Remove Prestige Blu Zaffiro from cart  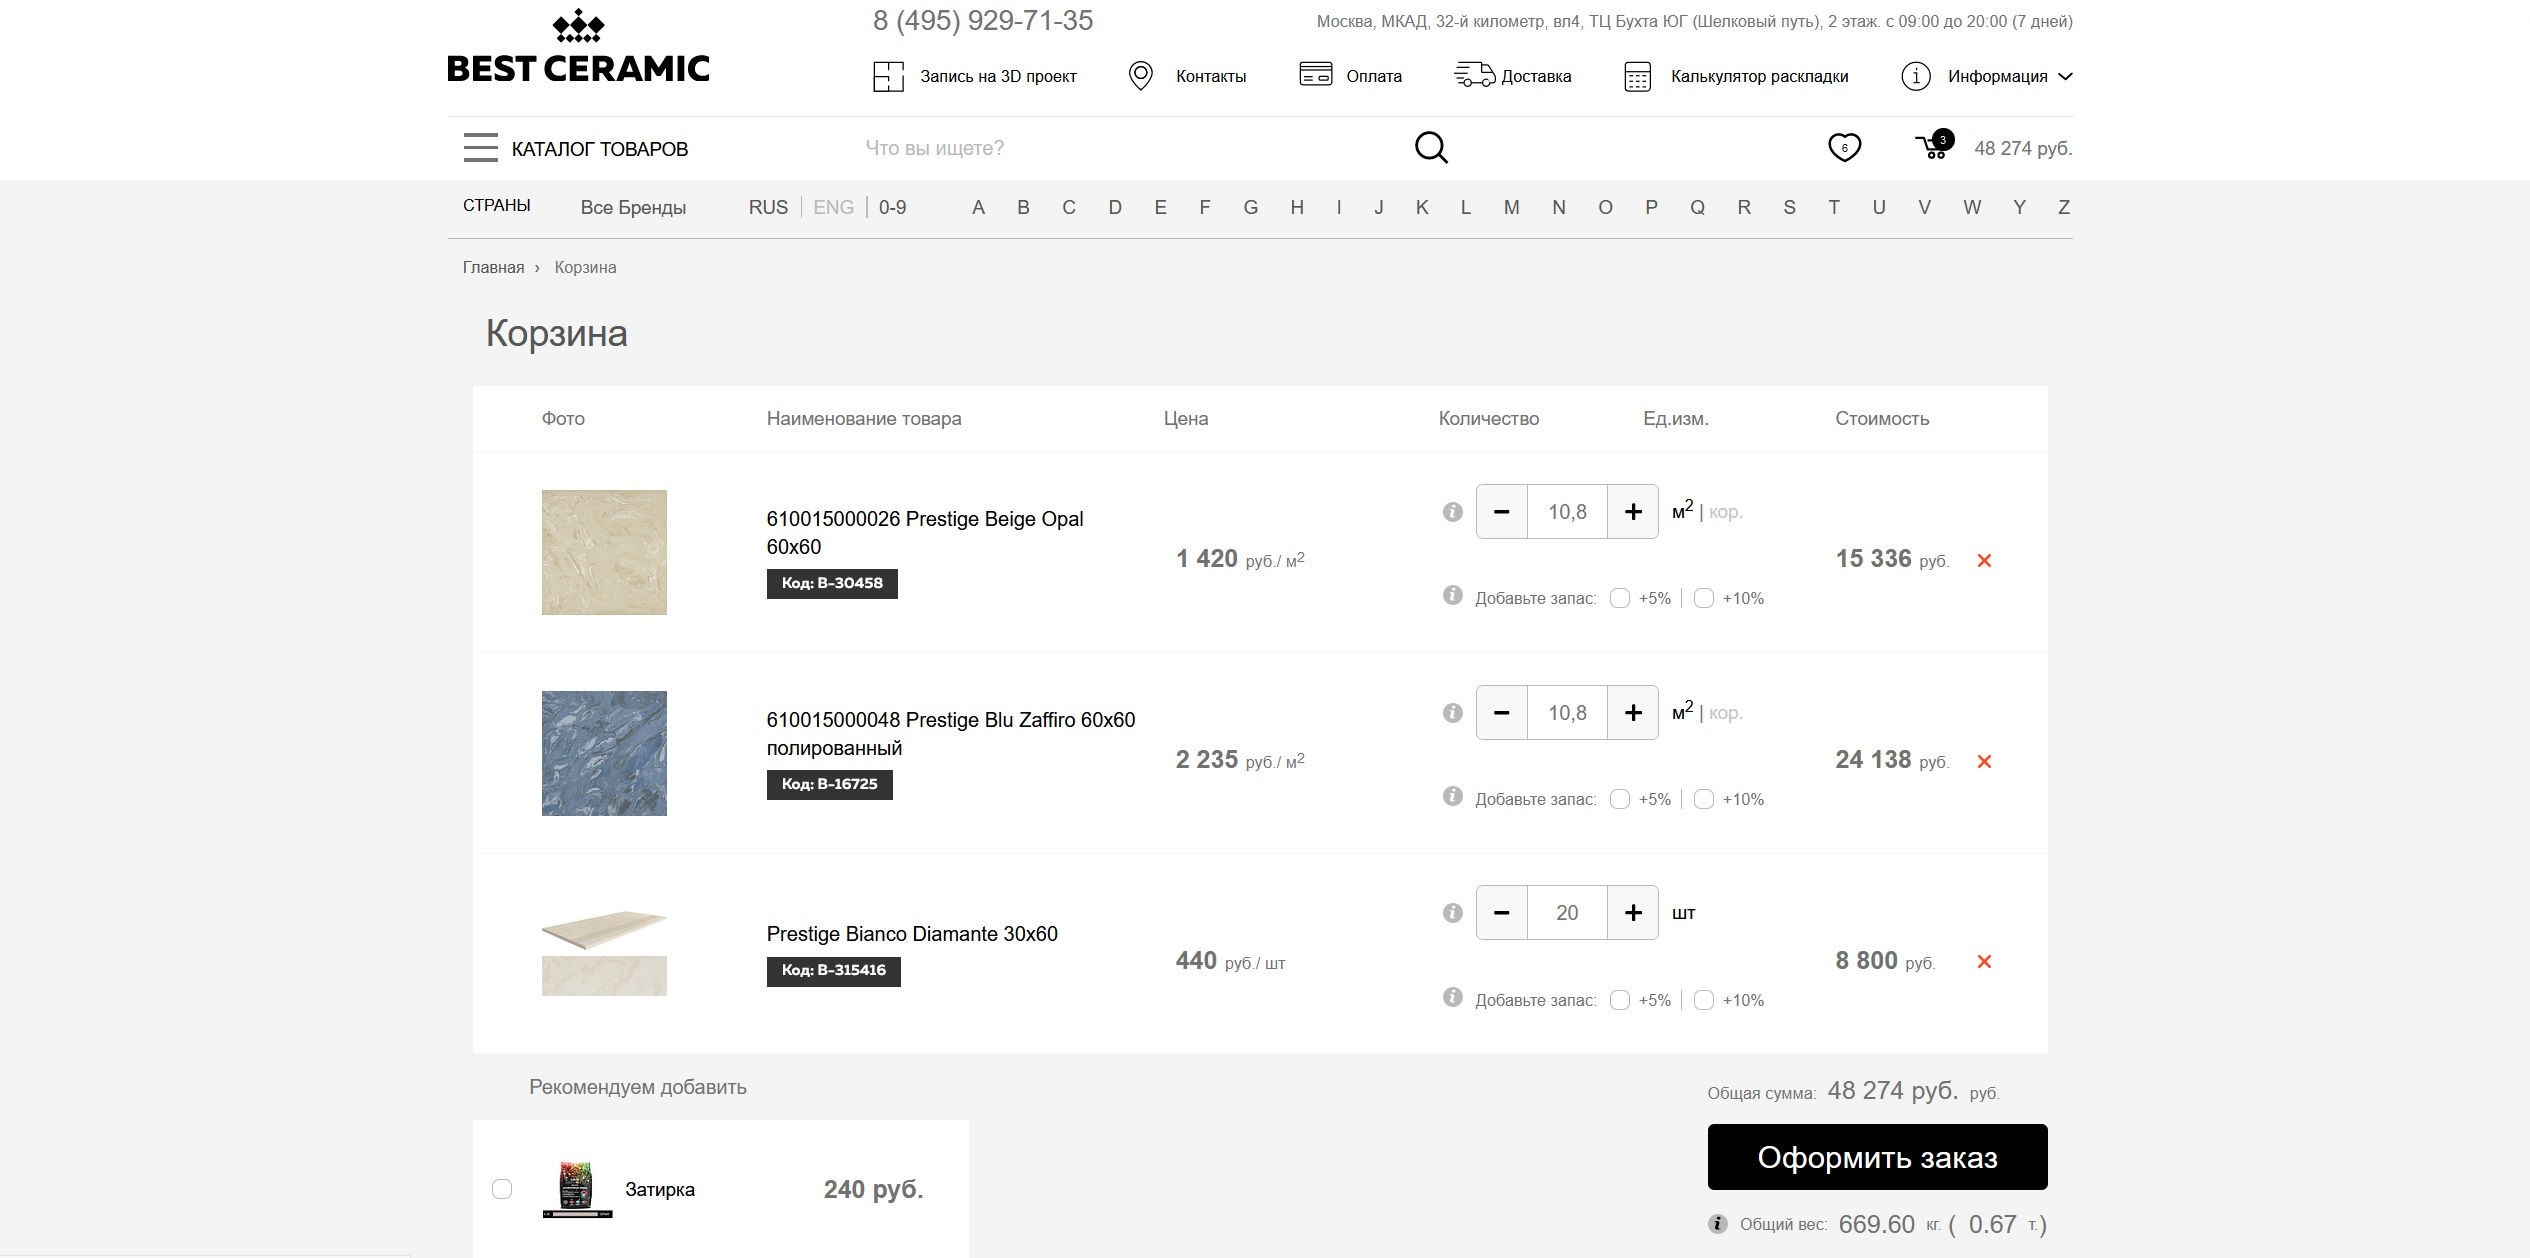coord(1984,762)
